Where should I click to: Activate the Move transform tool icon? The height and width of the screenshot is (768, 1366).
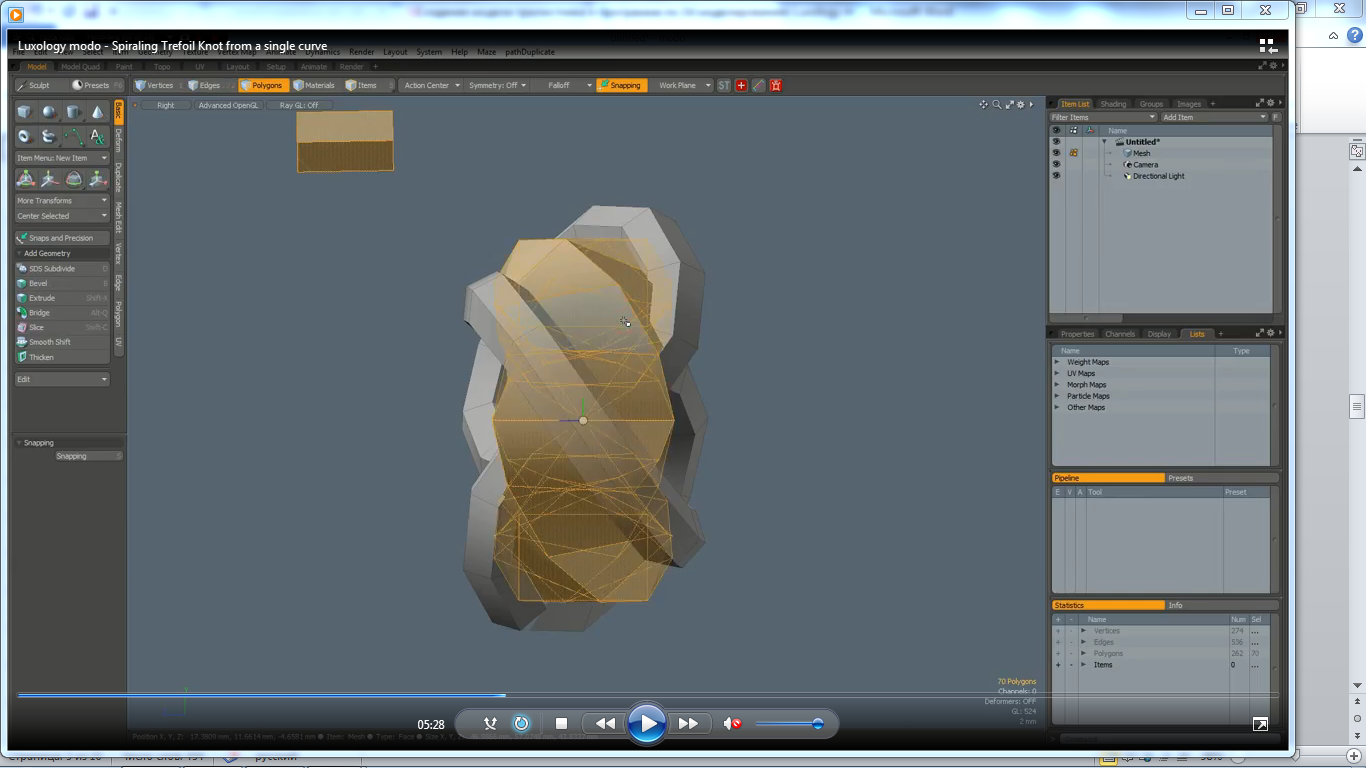coord(49,180)
